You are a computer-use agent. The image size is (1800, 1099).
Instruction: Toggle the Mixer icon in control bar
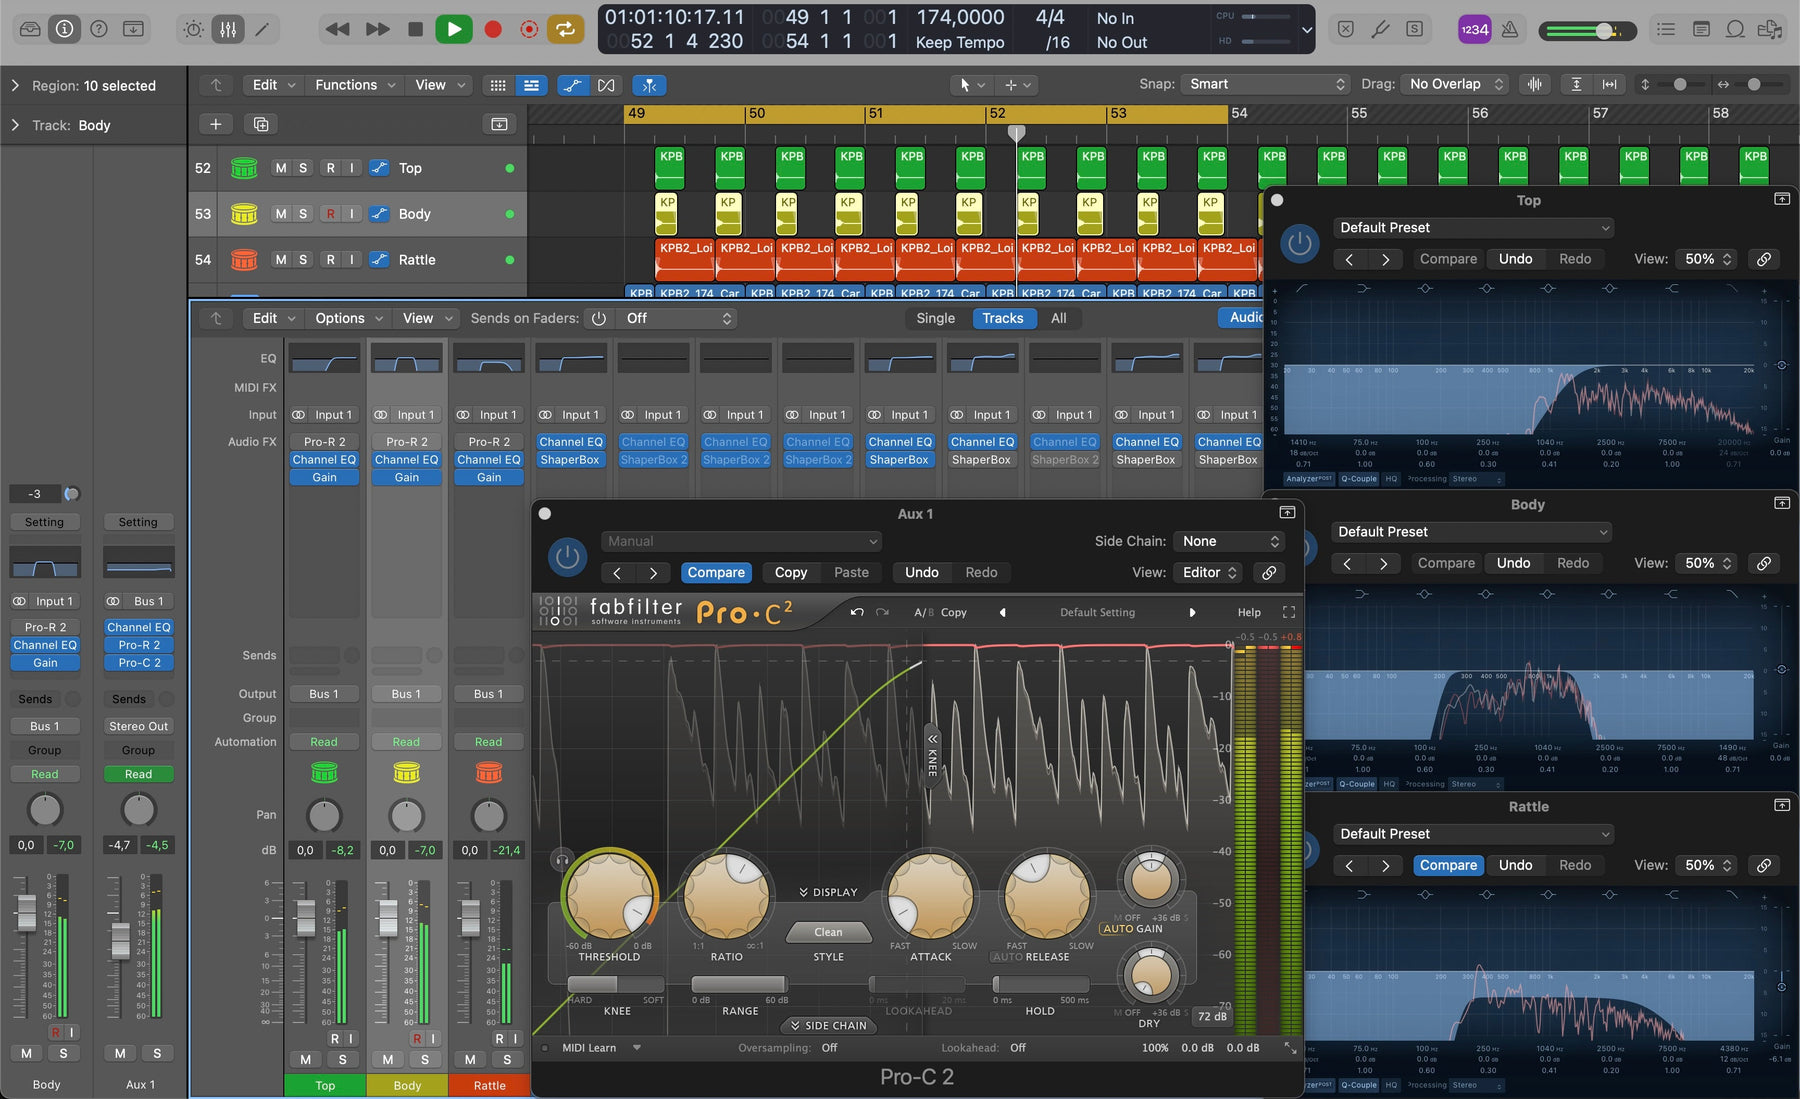point(228,29)
